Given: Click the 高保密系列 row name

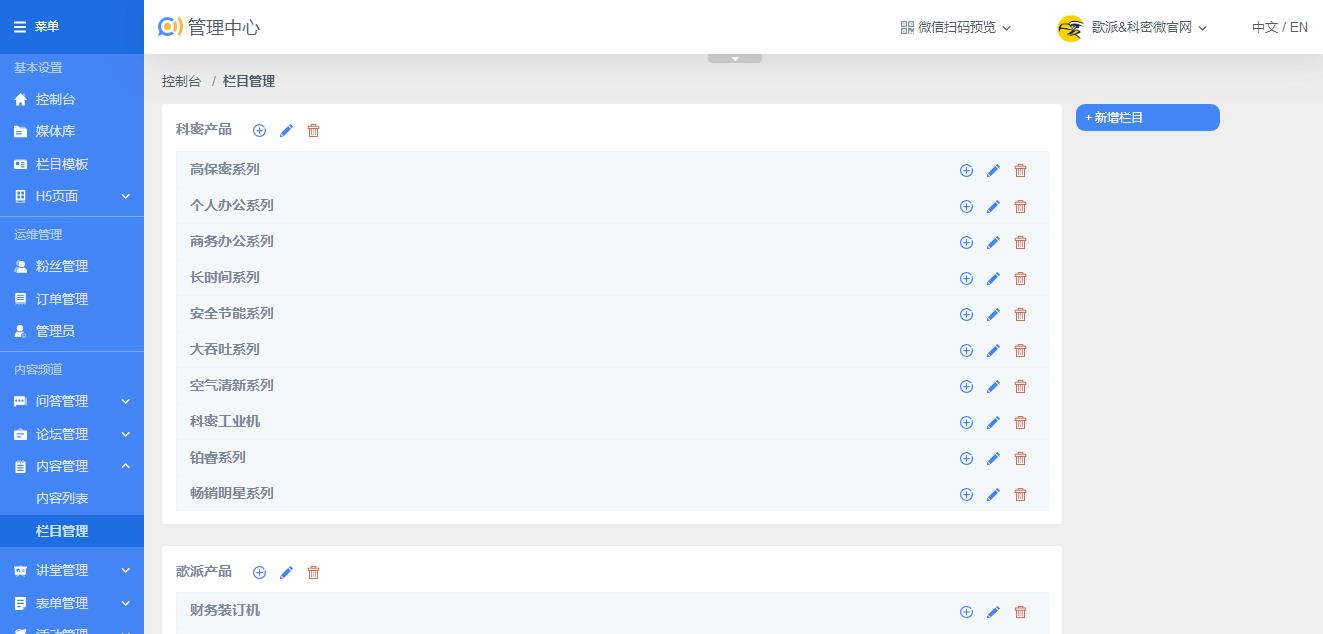Looking at the screenshot, I should (225, 170).
